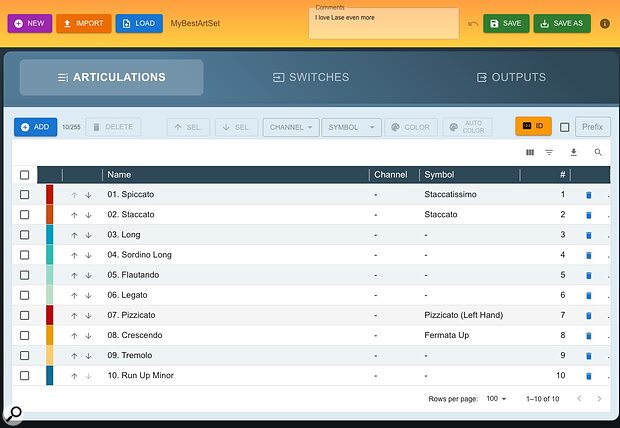This screenshot has height=428, width=620.
Task: Click the red color swatch of Spiccato
Action: click(x=50, y=195)
